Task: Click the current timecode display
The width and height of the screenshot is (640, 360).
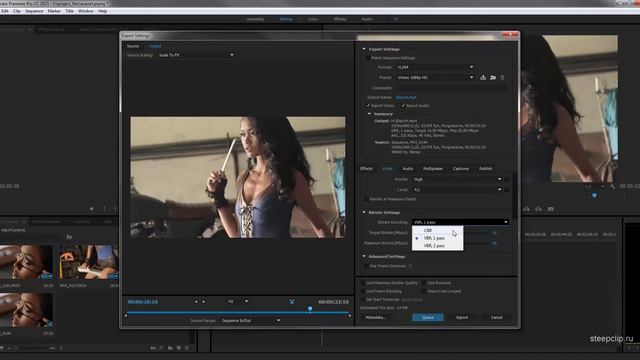Action: (x=143, y=302)
